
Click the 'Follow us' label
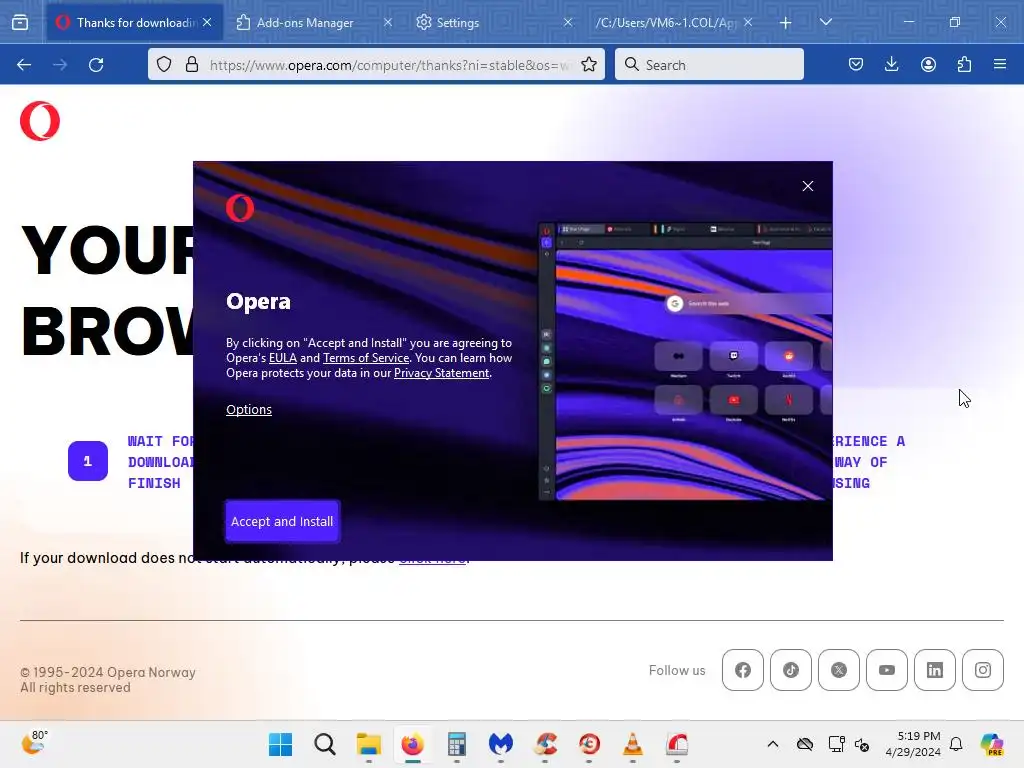point(677,670)
